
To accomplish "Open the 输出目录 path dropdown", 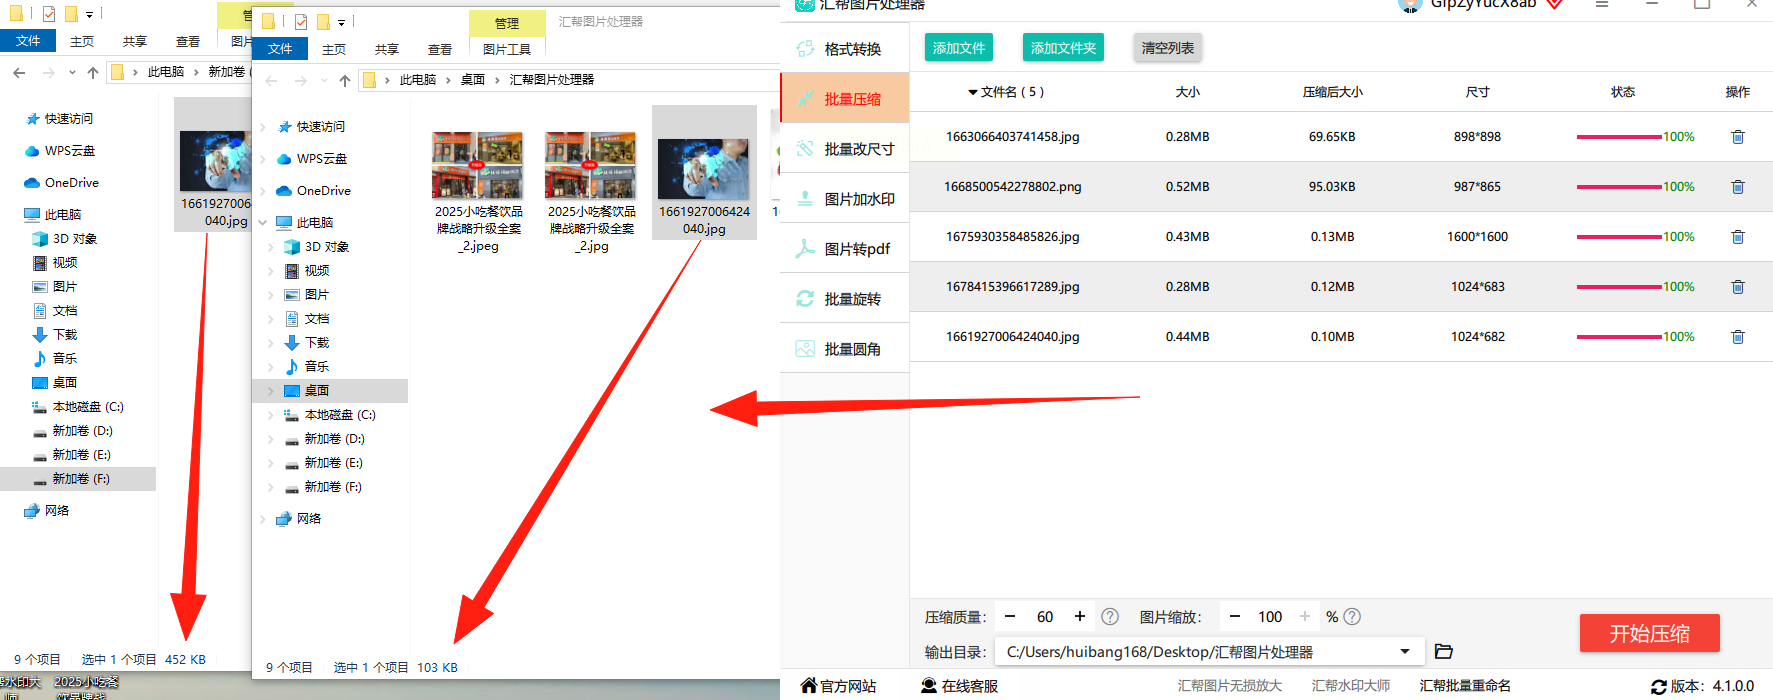I will click(x=1405, y=652).
